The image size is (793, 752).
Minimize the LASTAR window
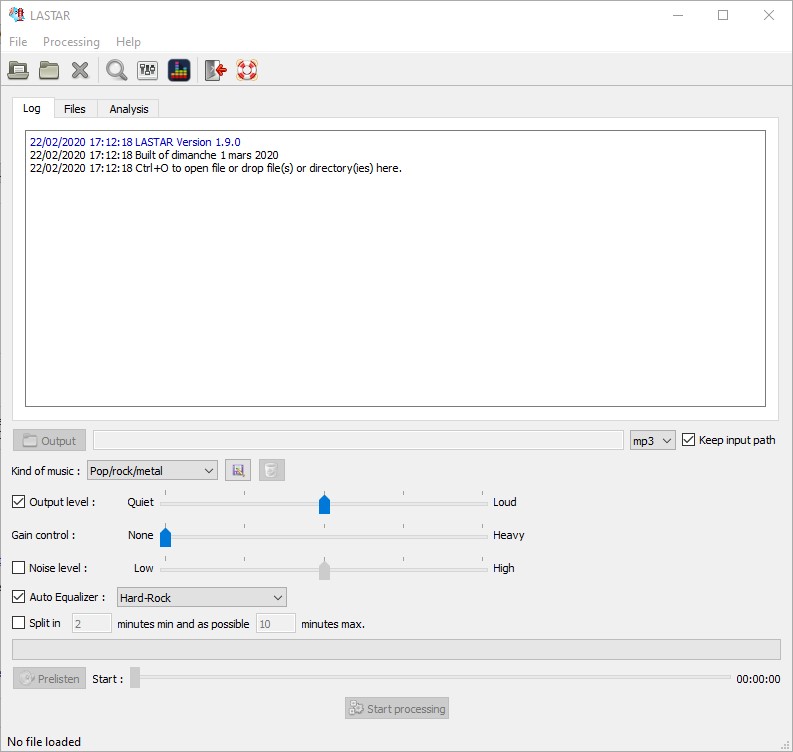click(678, 15)
